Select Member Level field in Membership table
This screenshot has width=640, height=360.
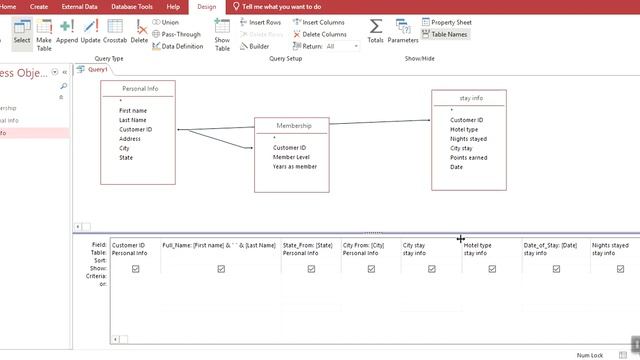tap(291, 157)
